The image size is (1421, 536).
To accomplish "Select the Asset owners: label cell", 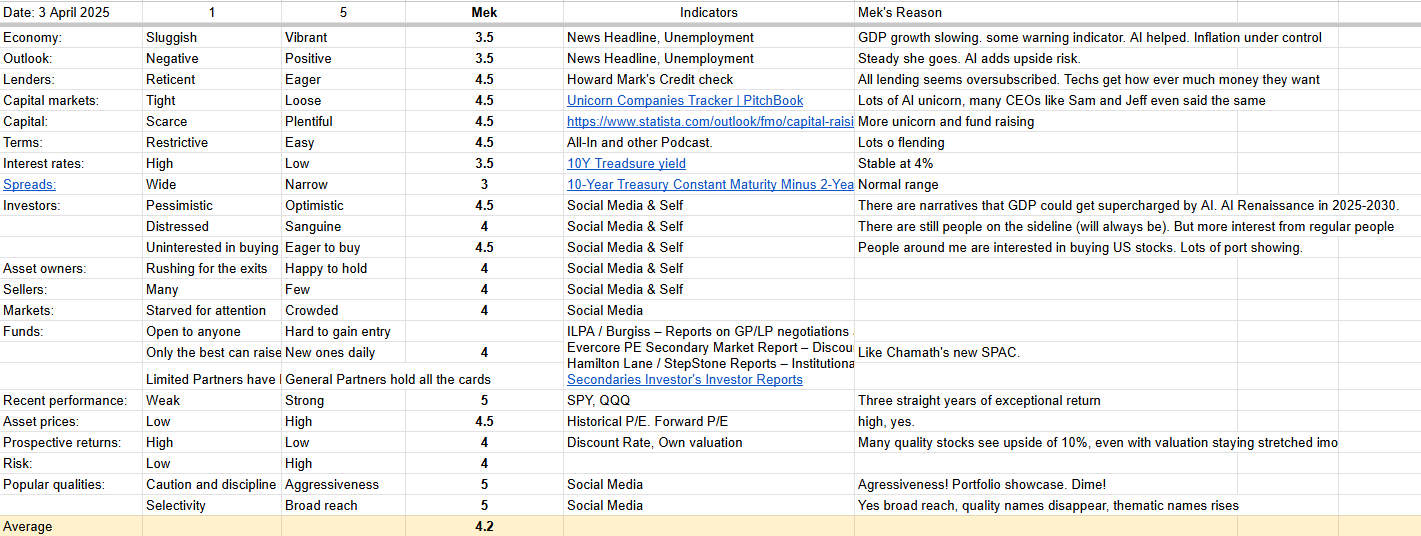I will pos(71,268).
